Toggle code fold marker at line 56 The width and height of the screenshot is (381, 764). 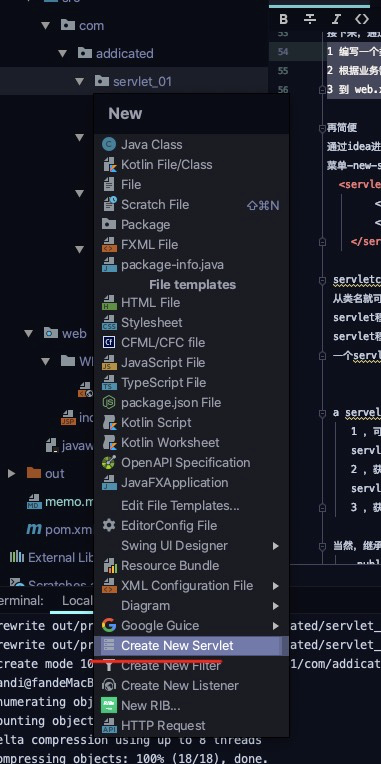point(322,90)
